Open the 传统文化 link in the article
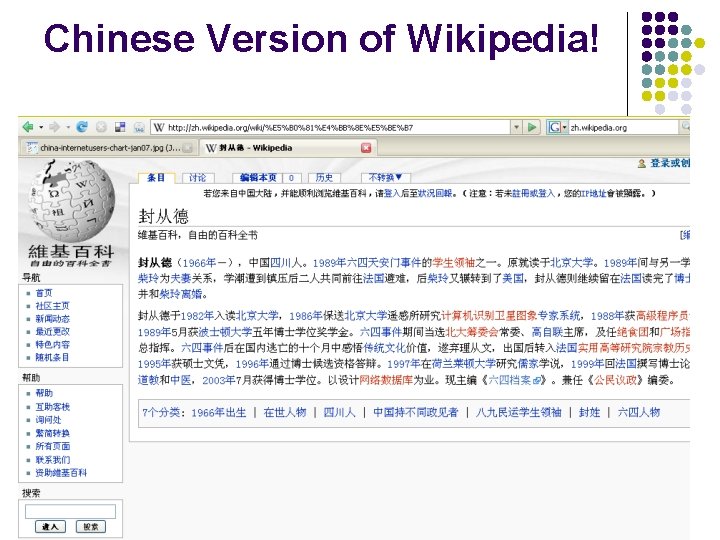Viewport: 720px width, 540px height. click(384, 348)
